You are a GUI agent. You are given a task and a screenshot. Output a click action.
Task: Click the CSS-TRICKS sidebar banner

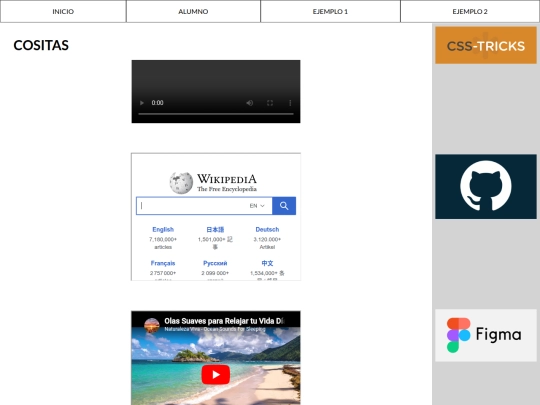coord(486,45)
